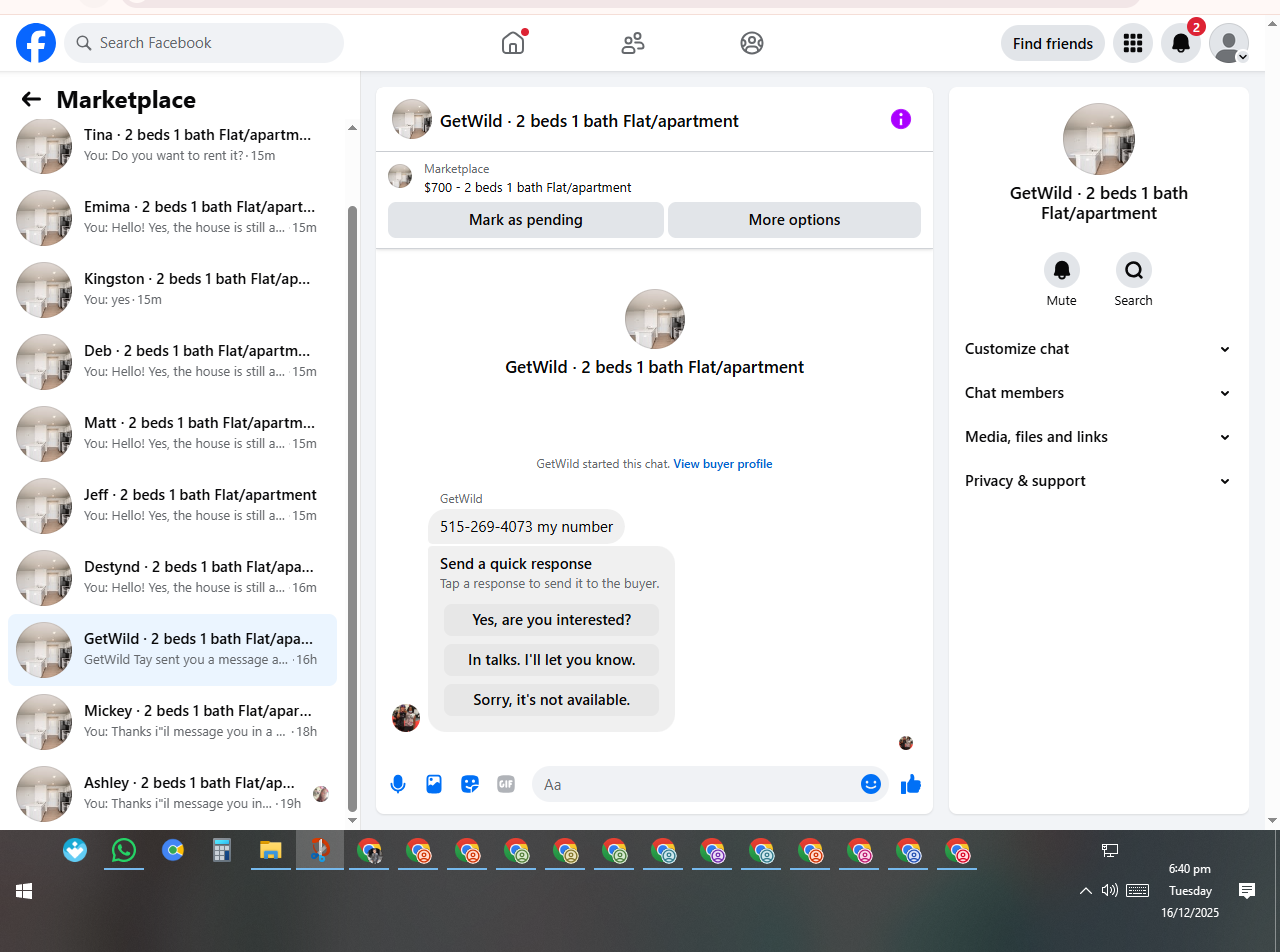
Task: Open the Friends icon in top navigation
Action: pos(633,43)
